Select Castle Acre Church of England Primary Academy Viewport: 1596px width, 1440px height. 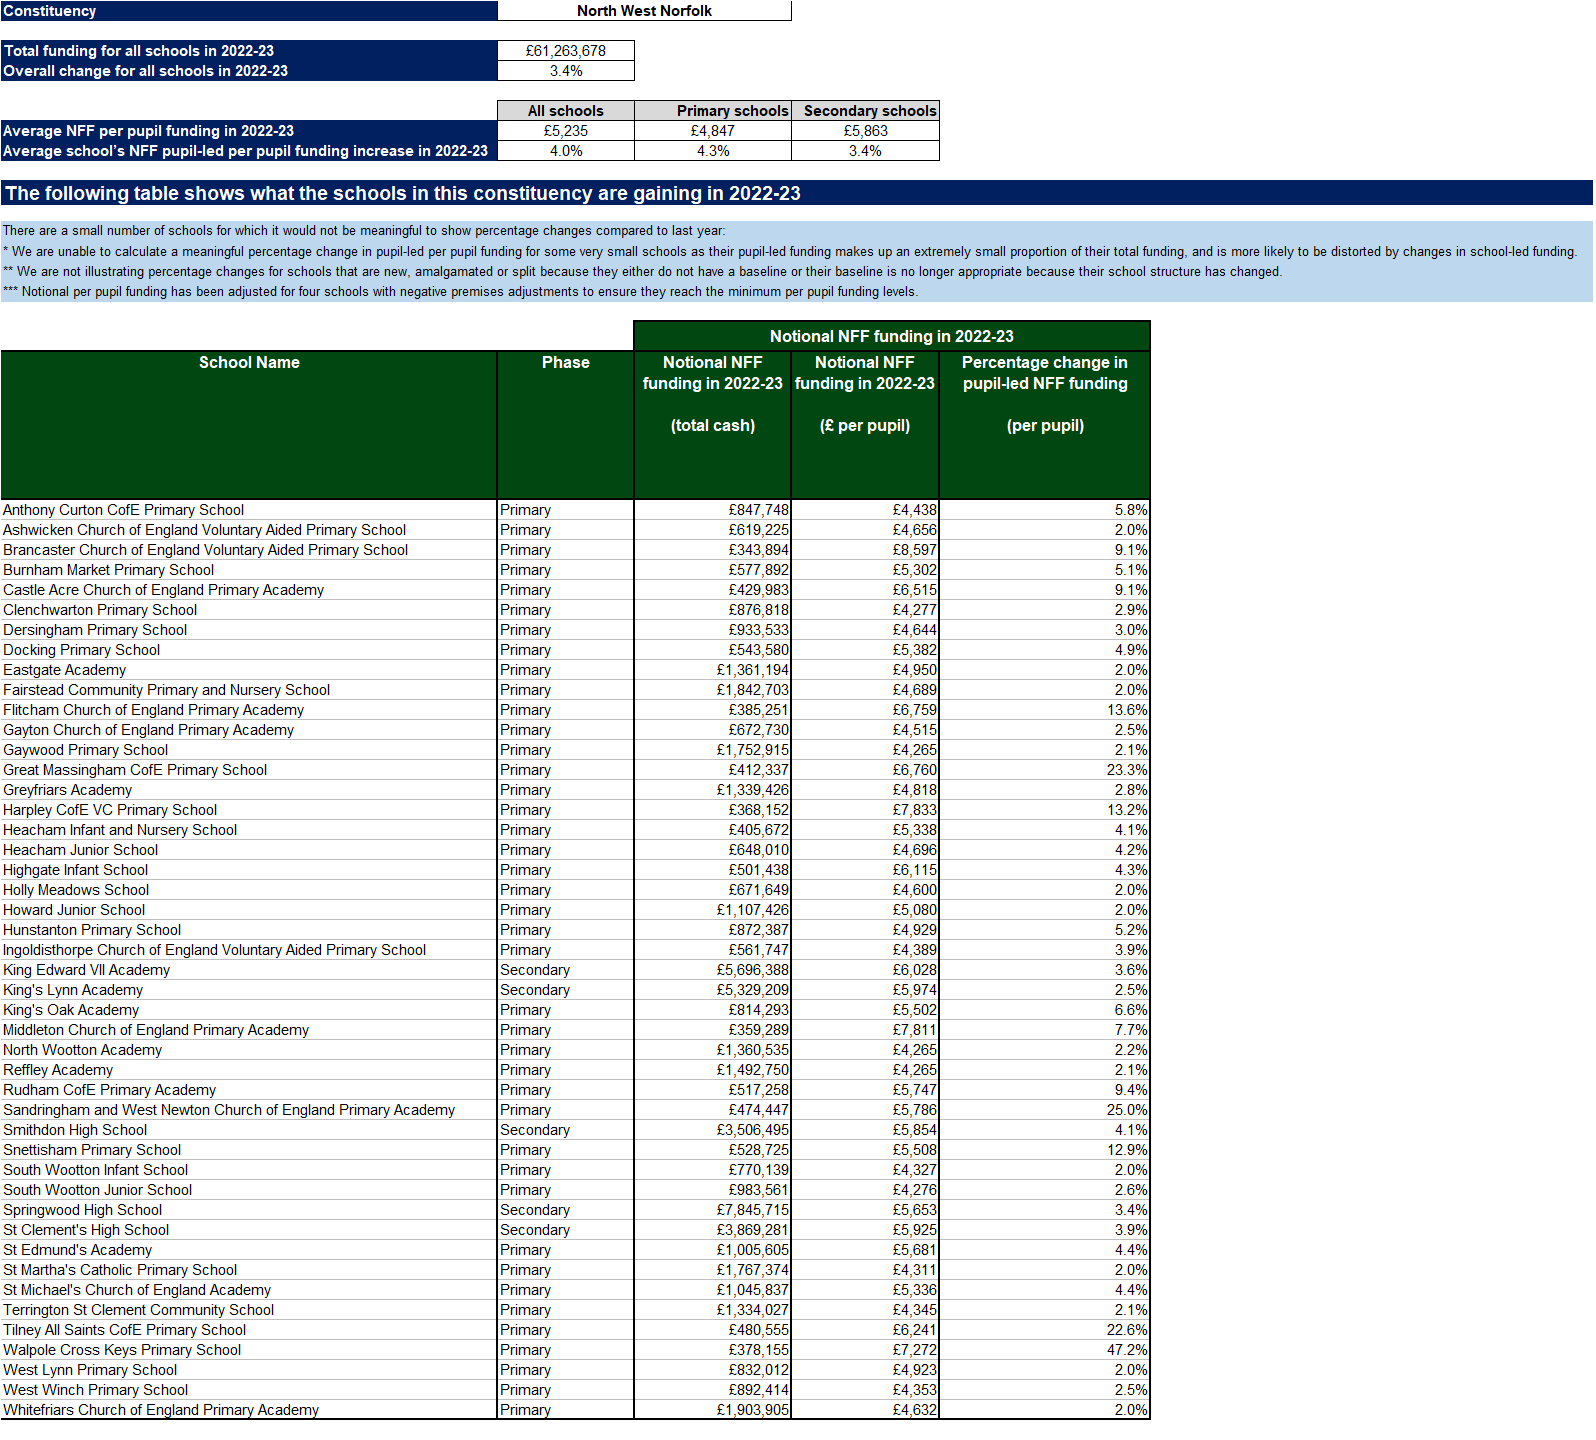coord(163,590)
